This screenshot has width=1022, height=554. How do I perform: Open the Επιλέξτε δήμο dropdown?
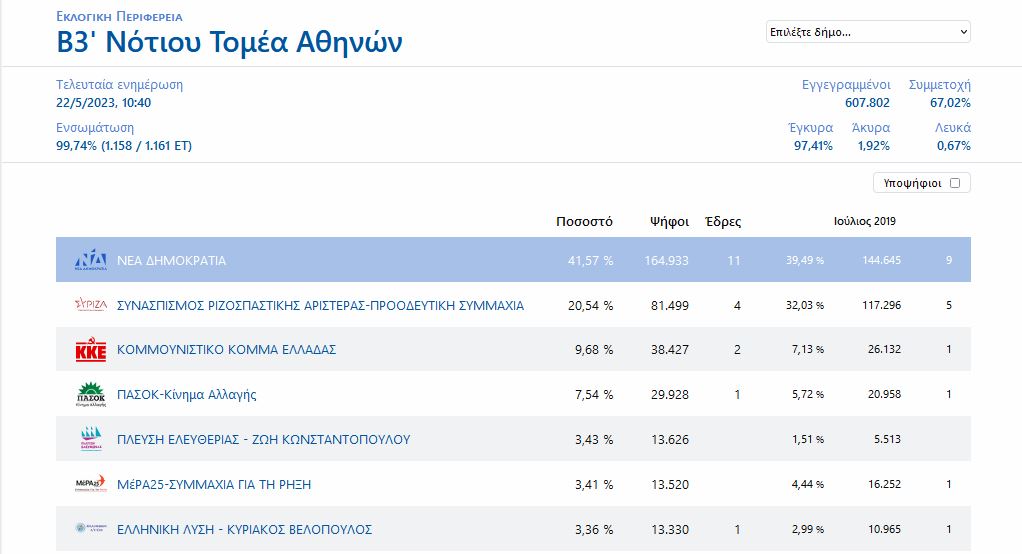click(x=867, y=32)
